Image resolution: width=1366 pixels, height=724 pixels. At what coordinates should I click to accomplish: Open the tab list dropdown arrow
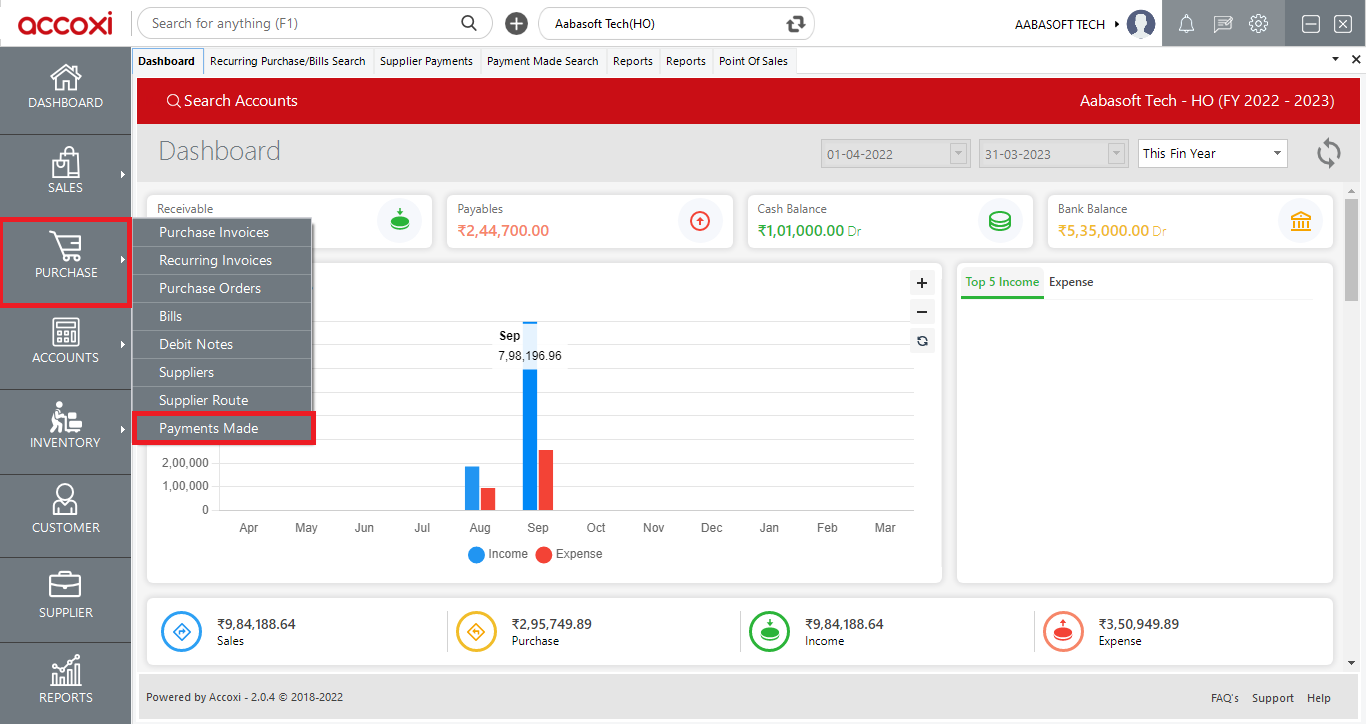[1336, 60]
